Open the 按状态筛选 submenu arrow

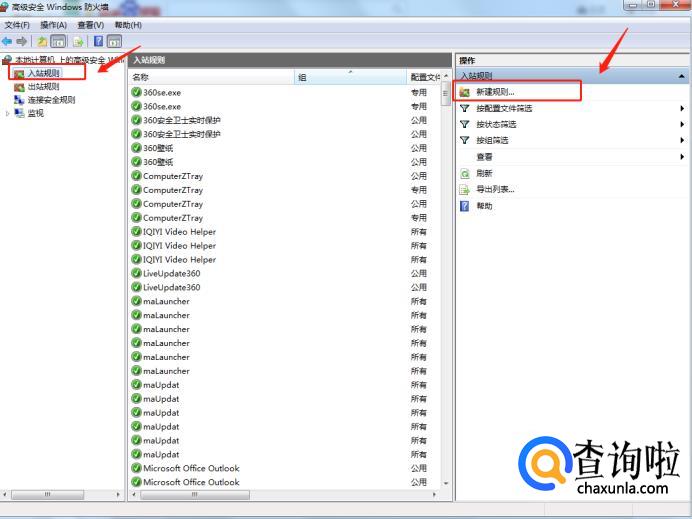pos(682,124)
